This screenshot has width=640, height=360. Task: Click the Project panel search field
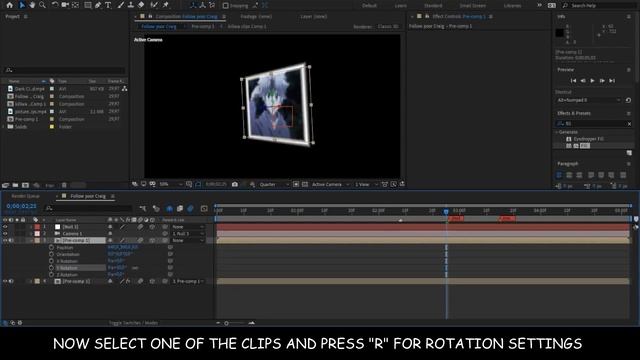[64, 70]
